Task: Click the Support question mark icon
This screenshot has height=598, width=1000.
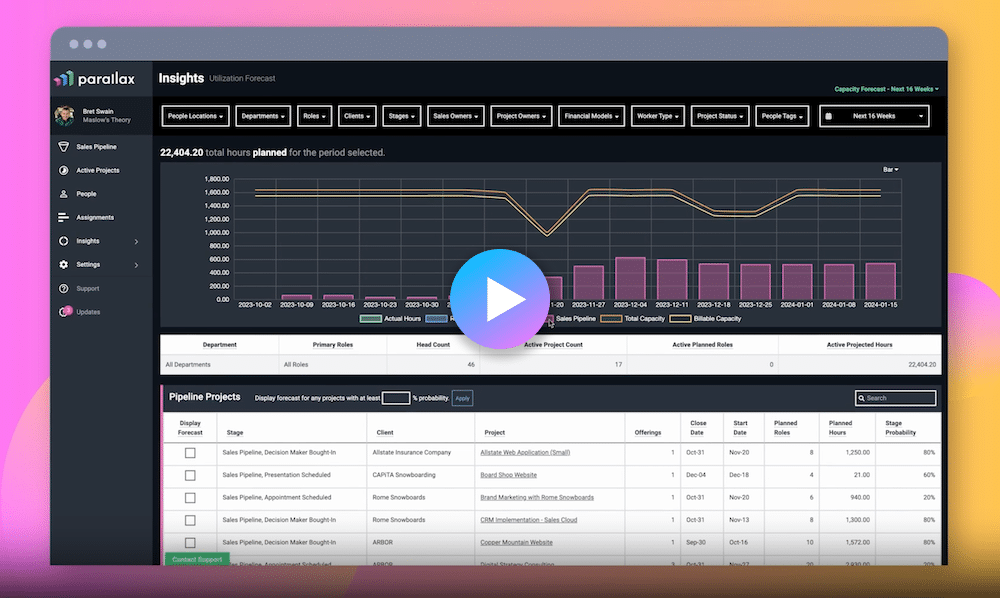Action: point(63,288)
